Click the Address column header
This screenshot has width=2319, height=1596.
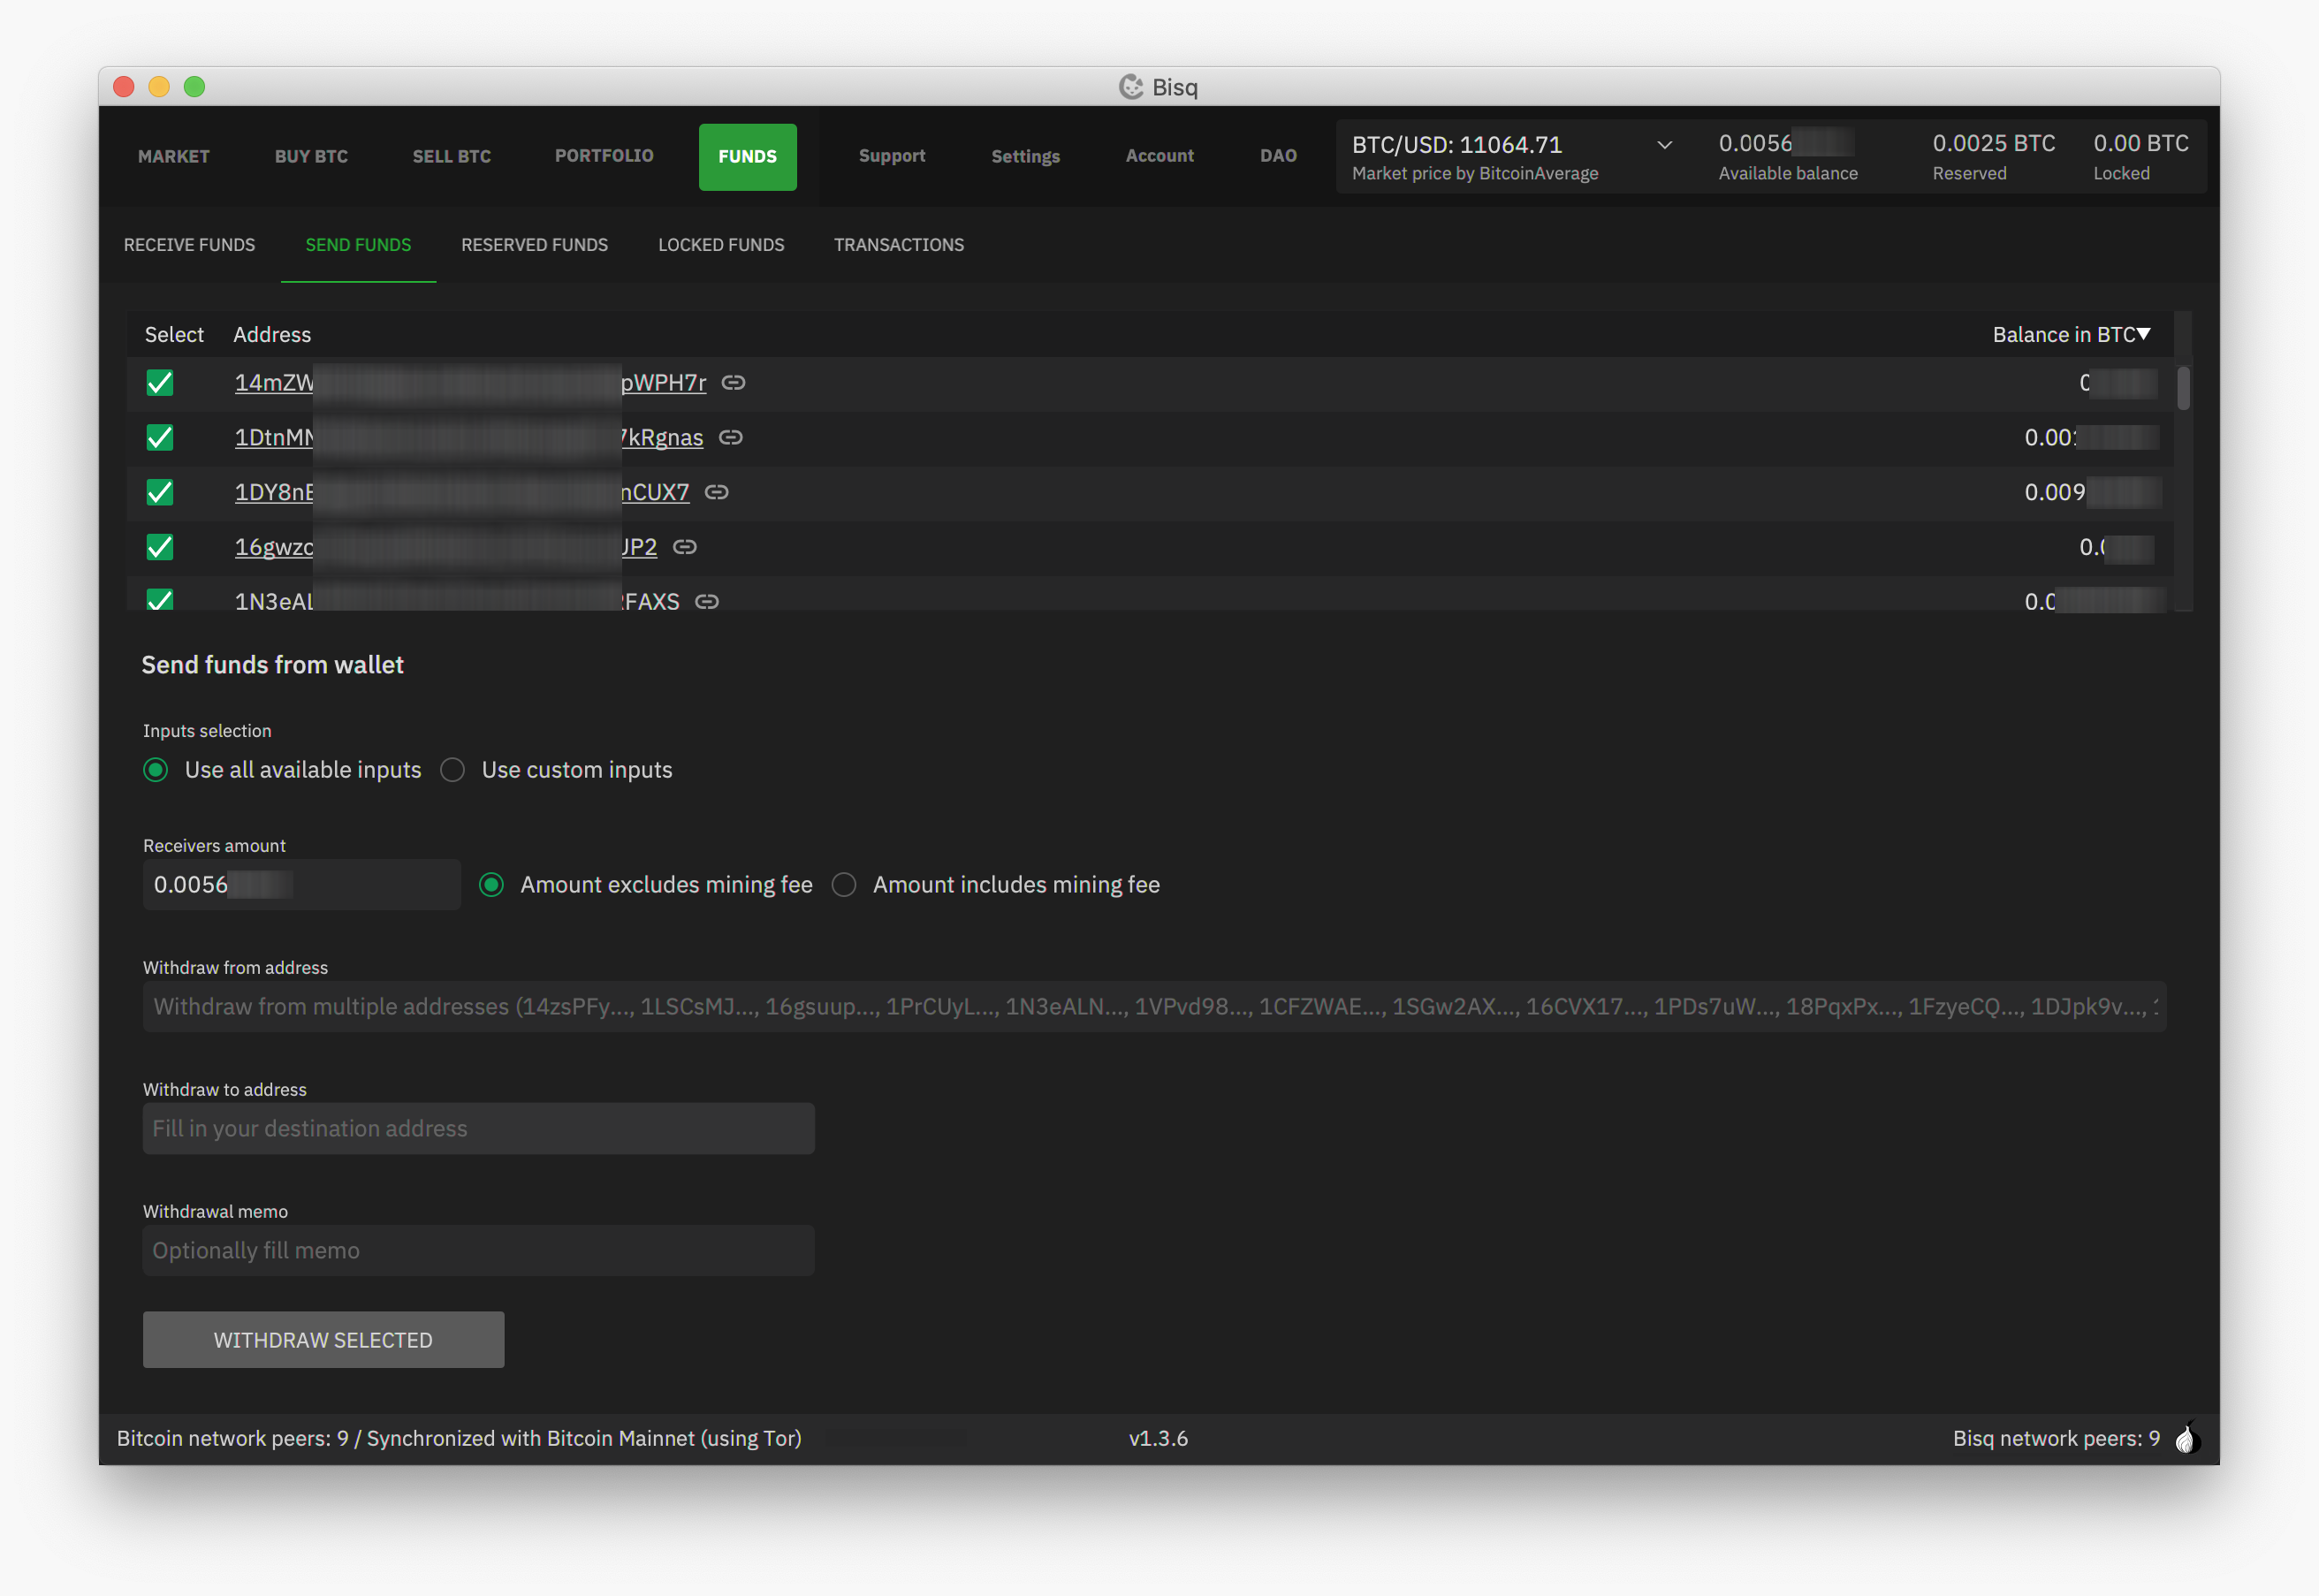coord(272,335)
